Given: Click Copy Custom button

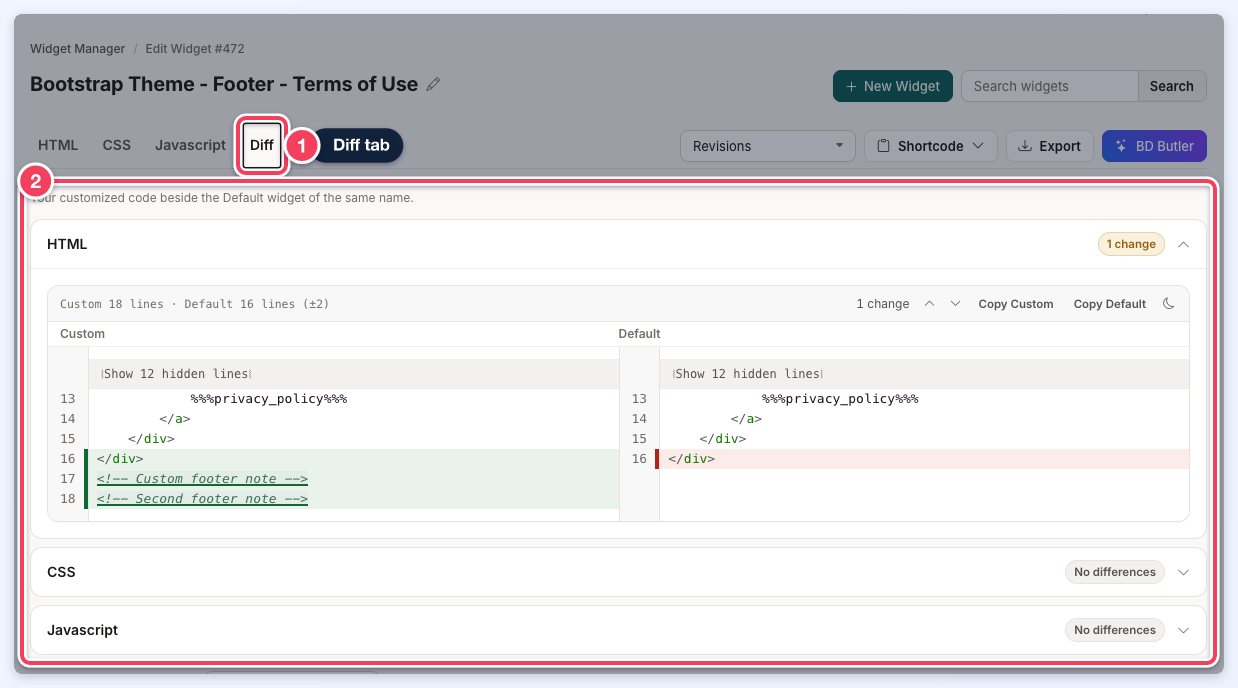Looking at the screenshot, I should point(1016,304).
